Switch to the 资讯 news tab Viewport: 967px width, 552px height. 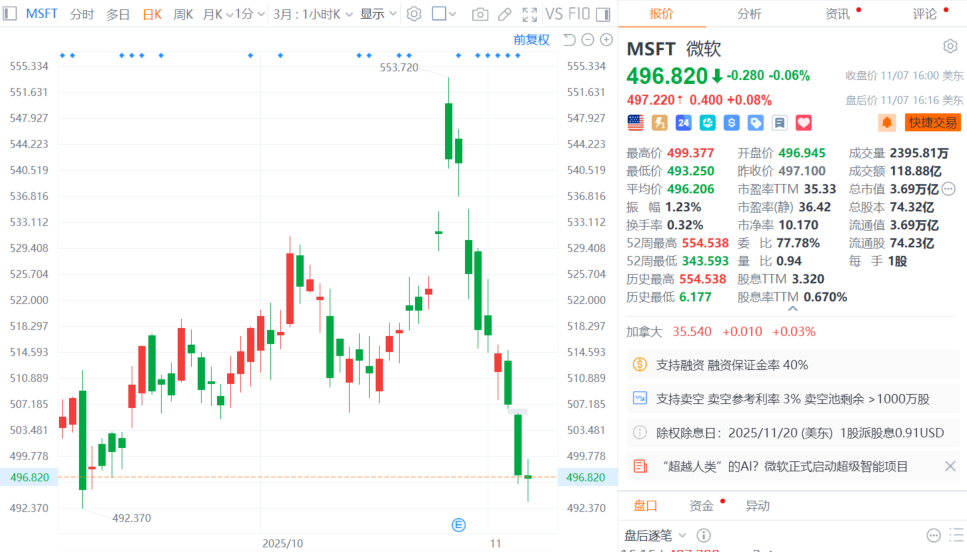[x=837, y=14]
